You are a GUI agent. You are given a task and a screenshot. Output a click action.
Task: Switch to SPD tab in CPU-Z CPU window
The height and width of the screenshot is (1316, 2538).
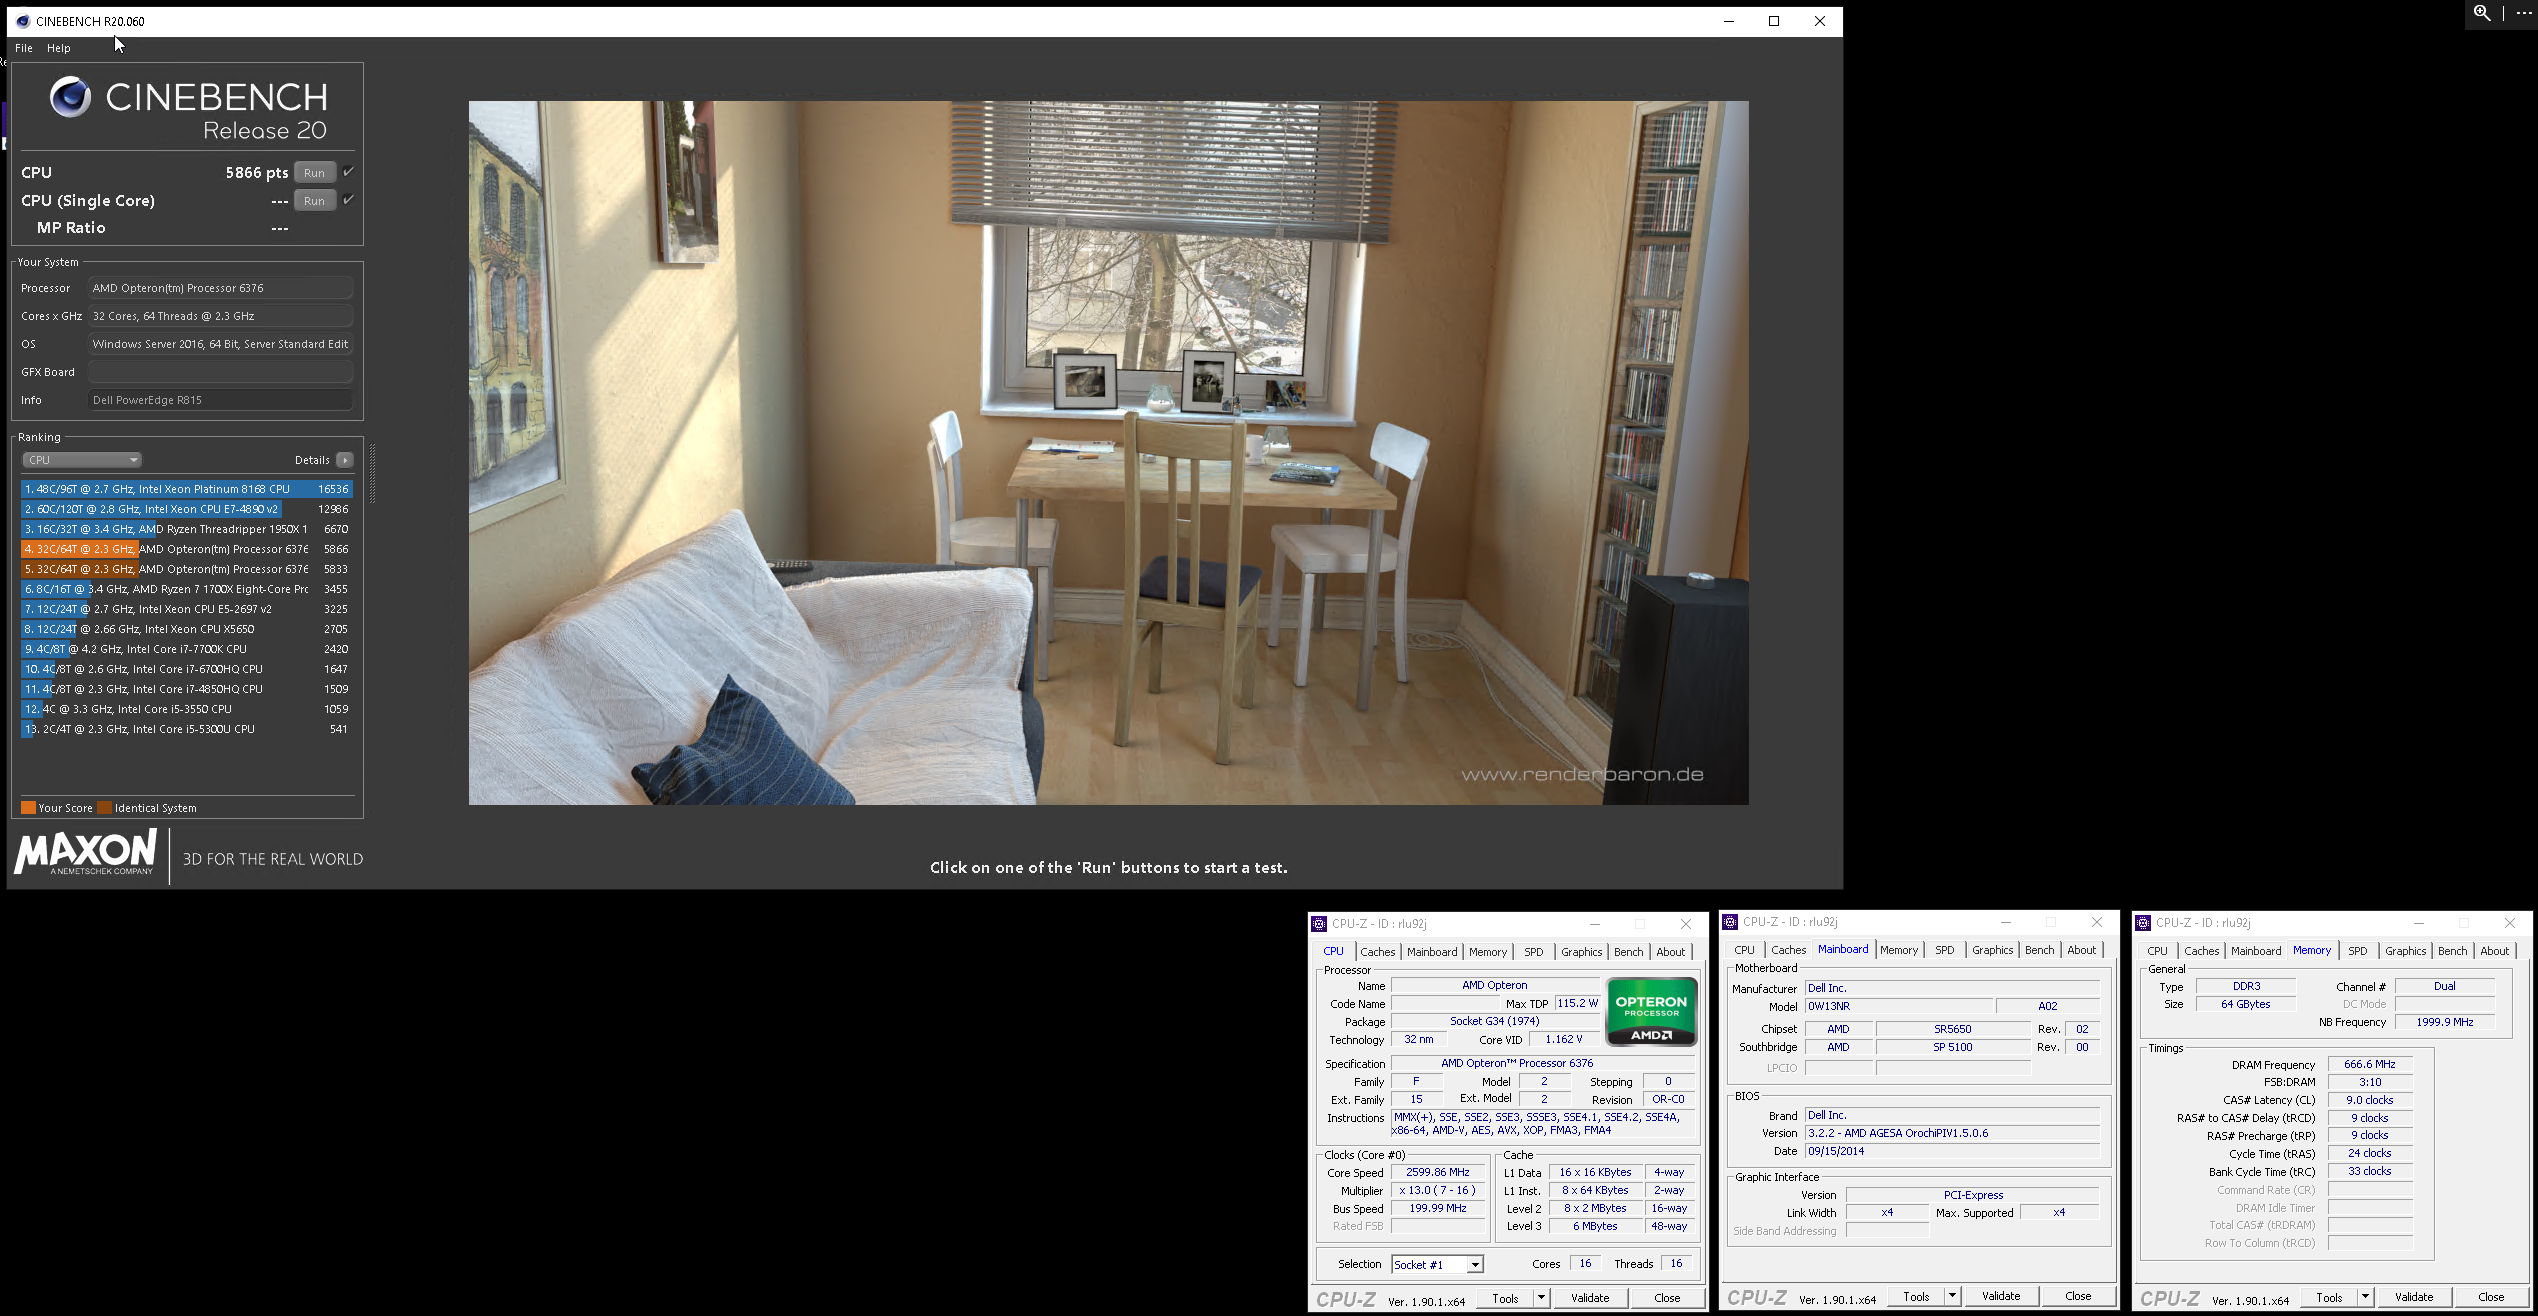click(1533, 952)
